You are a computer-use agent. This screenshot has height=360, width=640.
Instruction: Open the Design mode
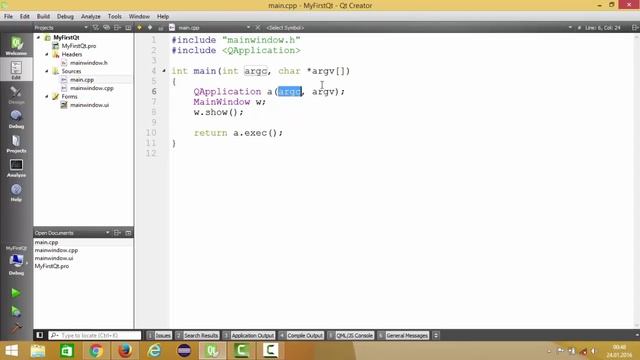[16, 95]
